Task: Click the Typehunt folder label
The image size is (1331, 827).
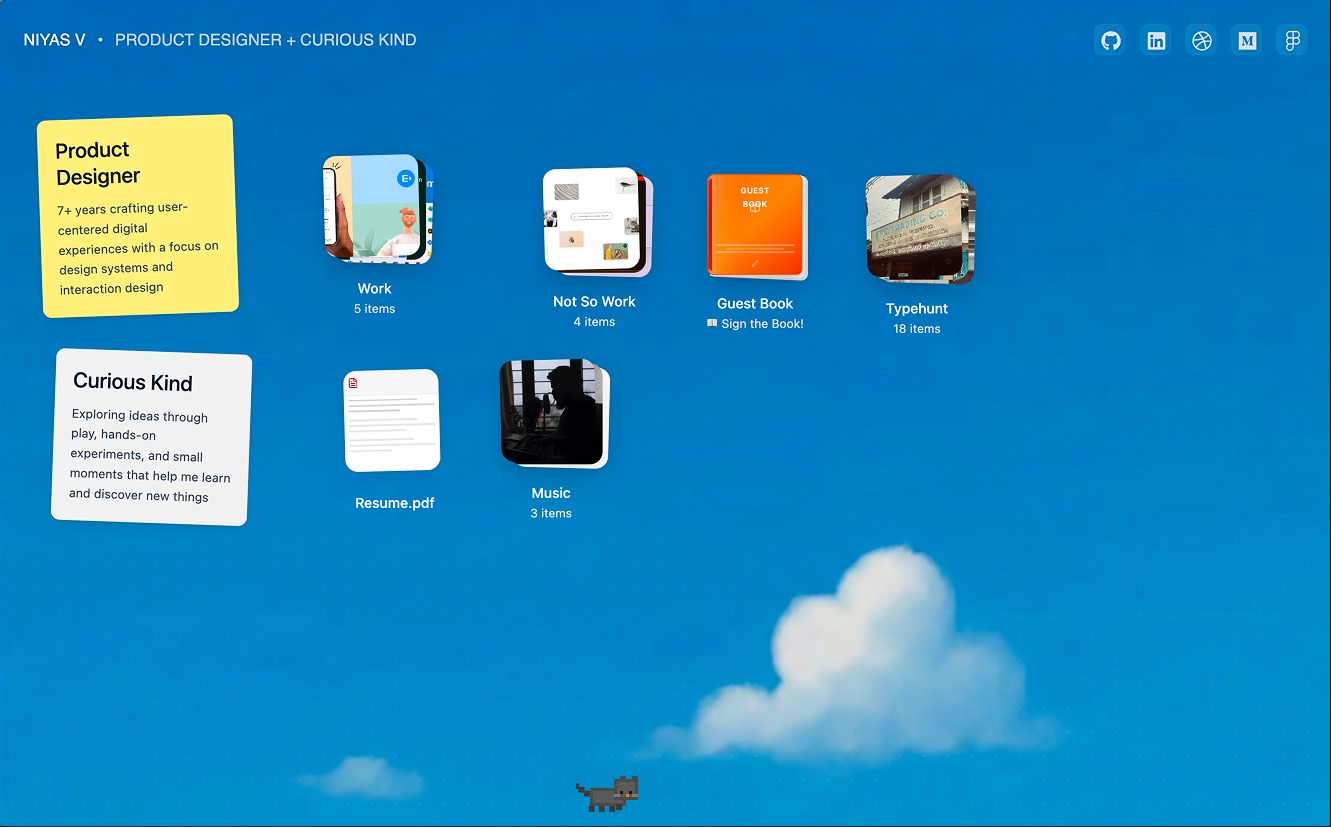Action: [x=917, y=309]
